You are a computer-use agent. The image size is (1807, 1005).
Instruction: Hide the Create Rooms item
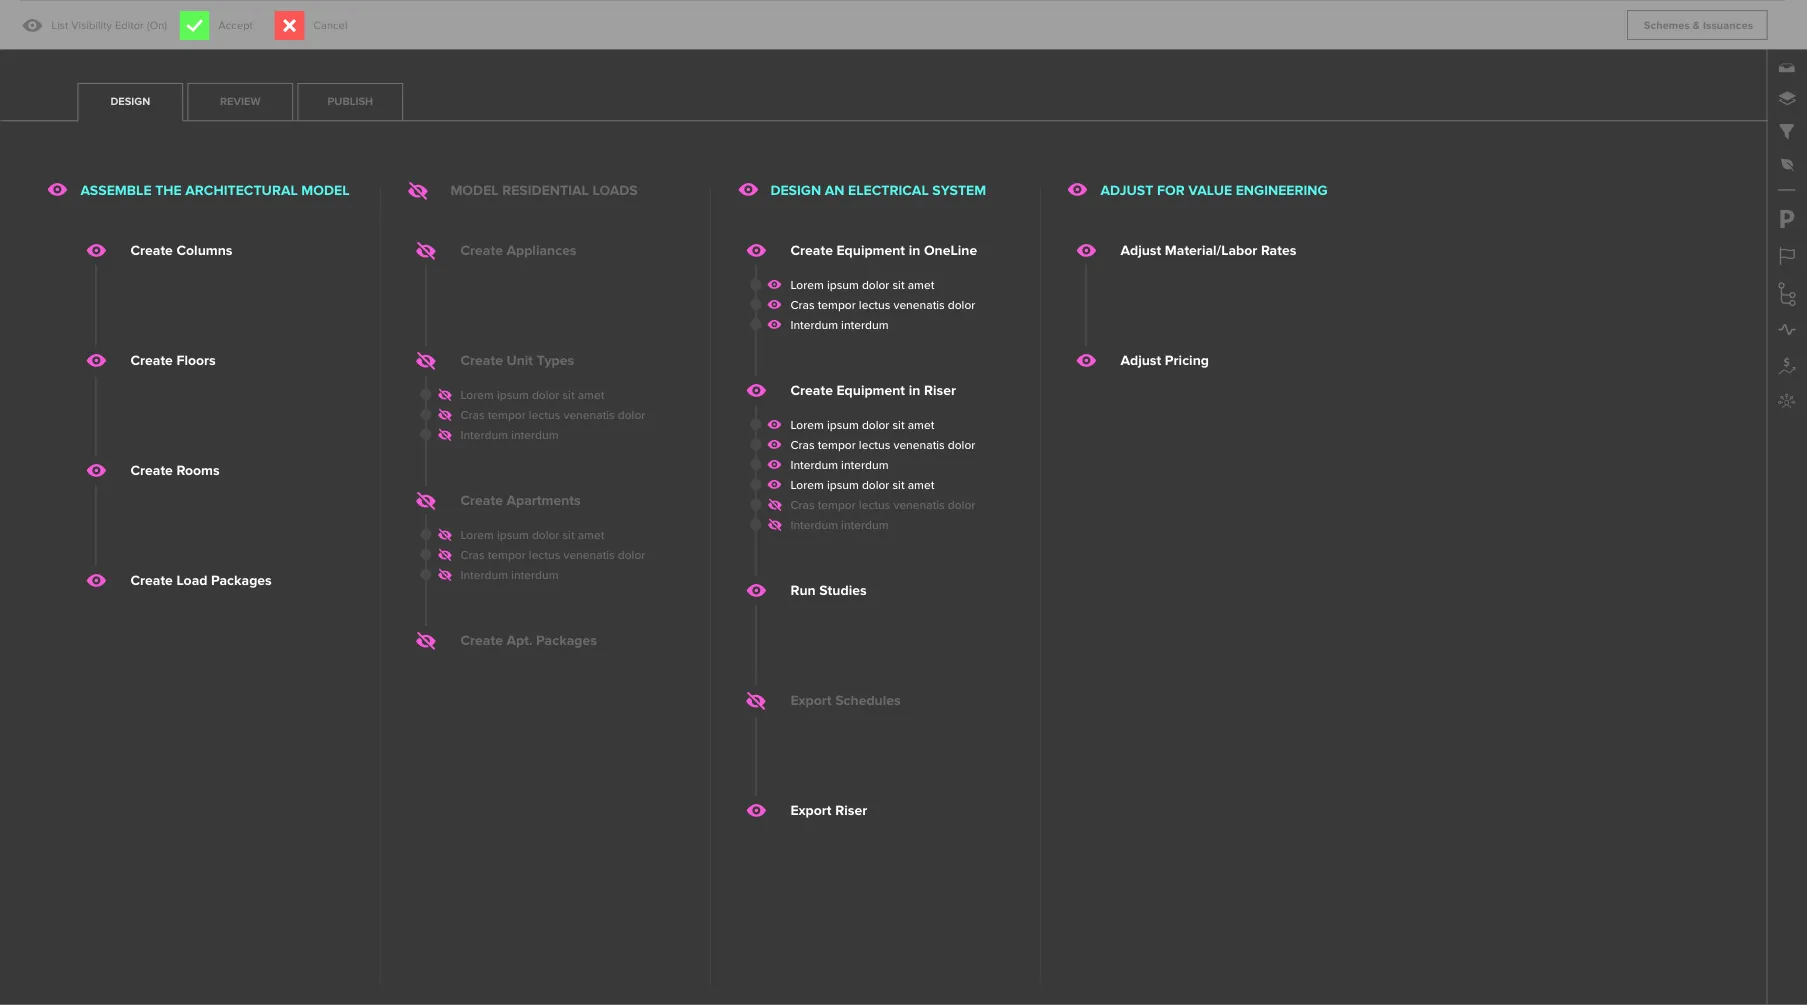pos(96,470)
